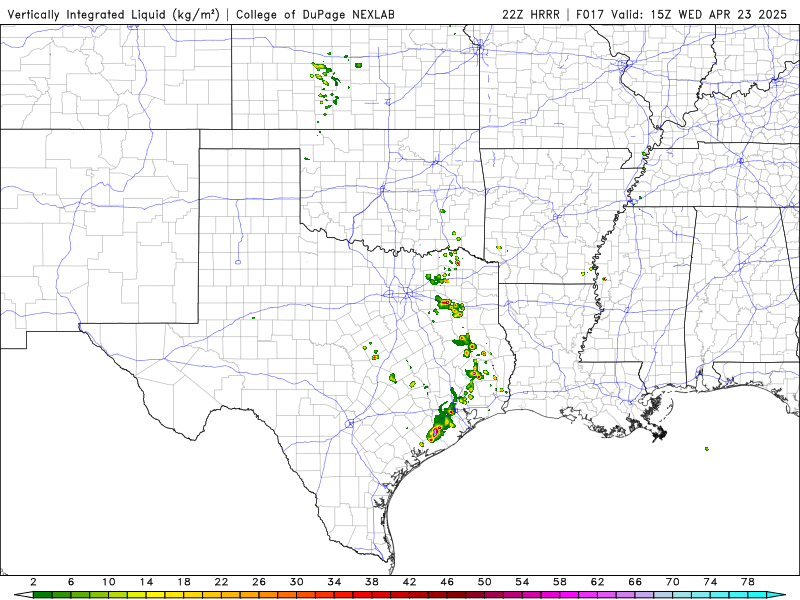Click the colorbar label '22'
800x600 pixels.
point(221,582)
